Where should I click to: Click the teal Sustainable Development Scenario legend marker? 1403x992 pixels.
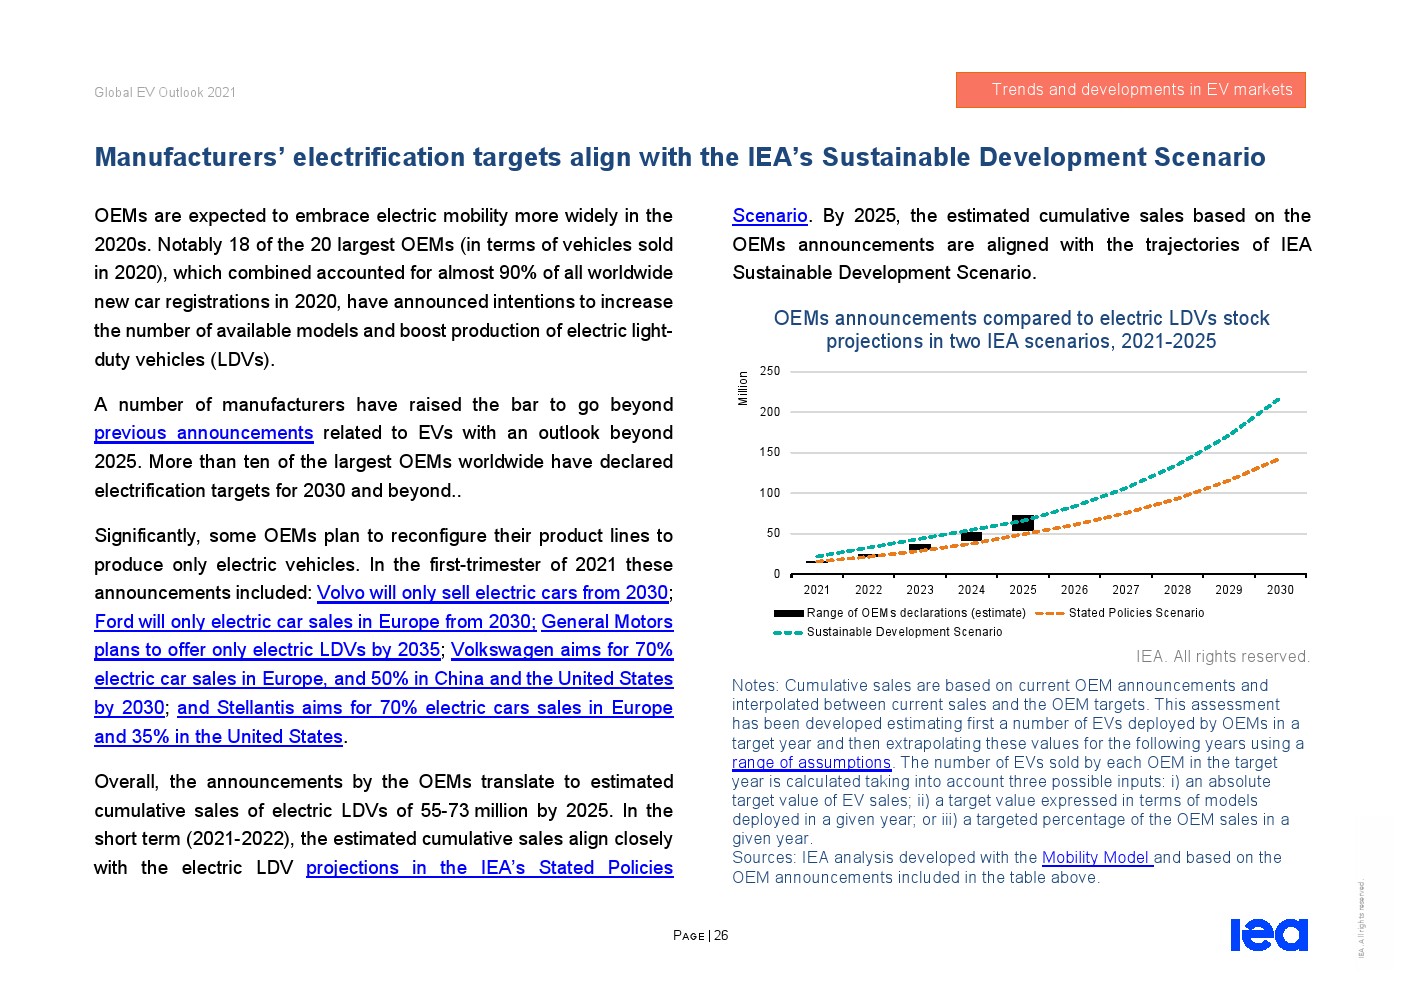[x=788, y=632]
